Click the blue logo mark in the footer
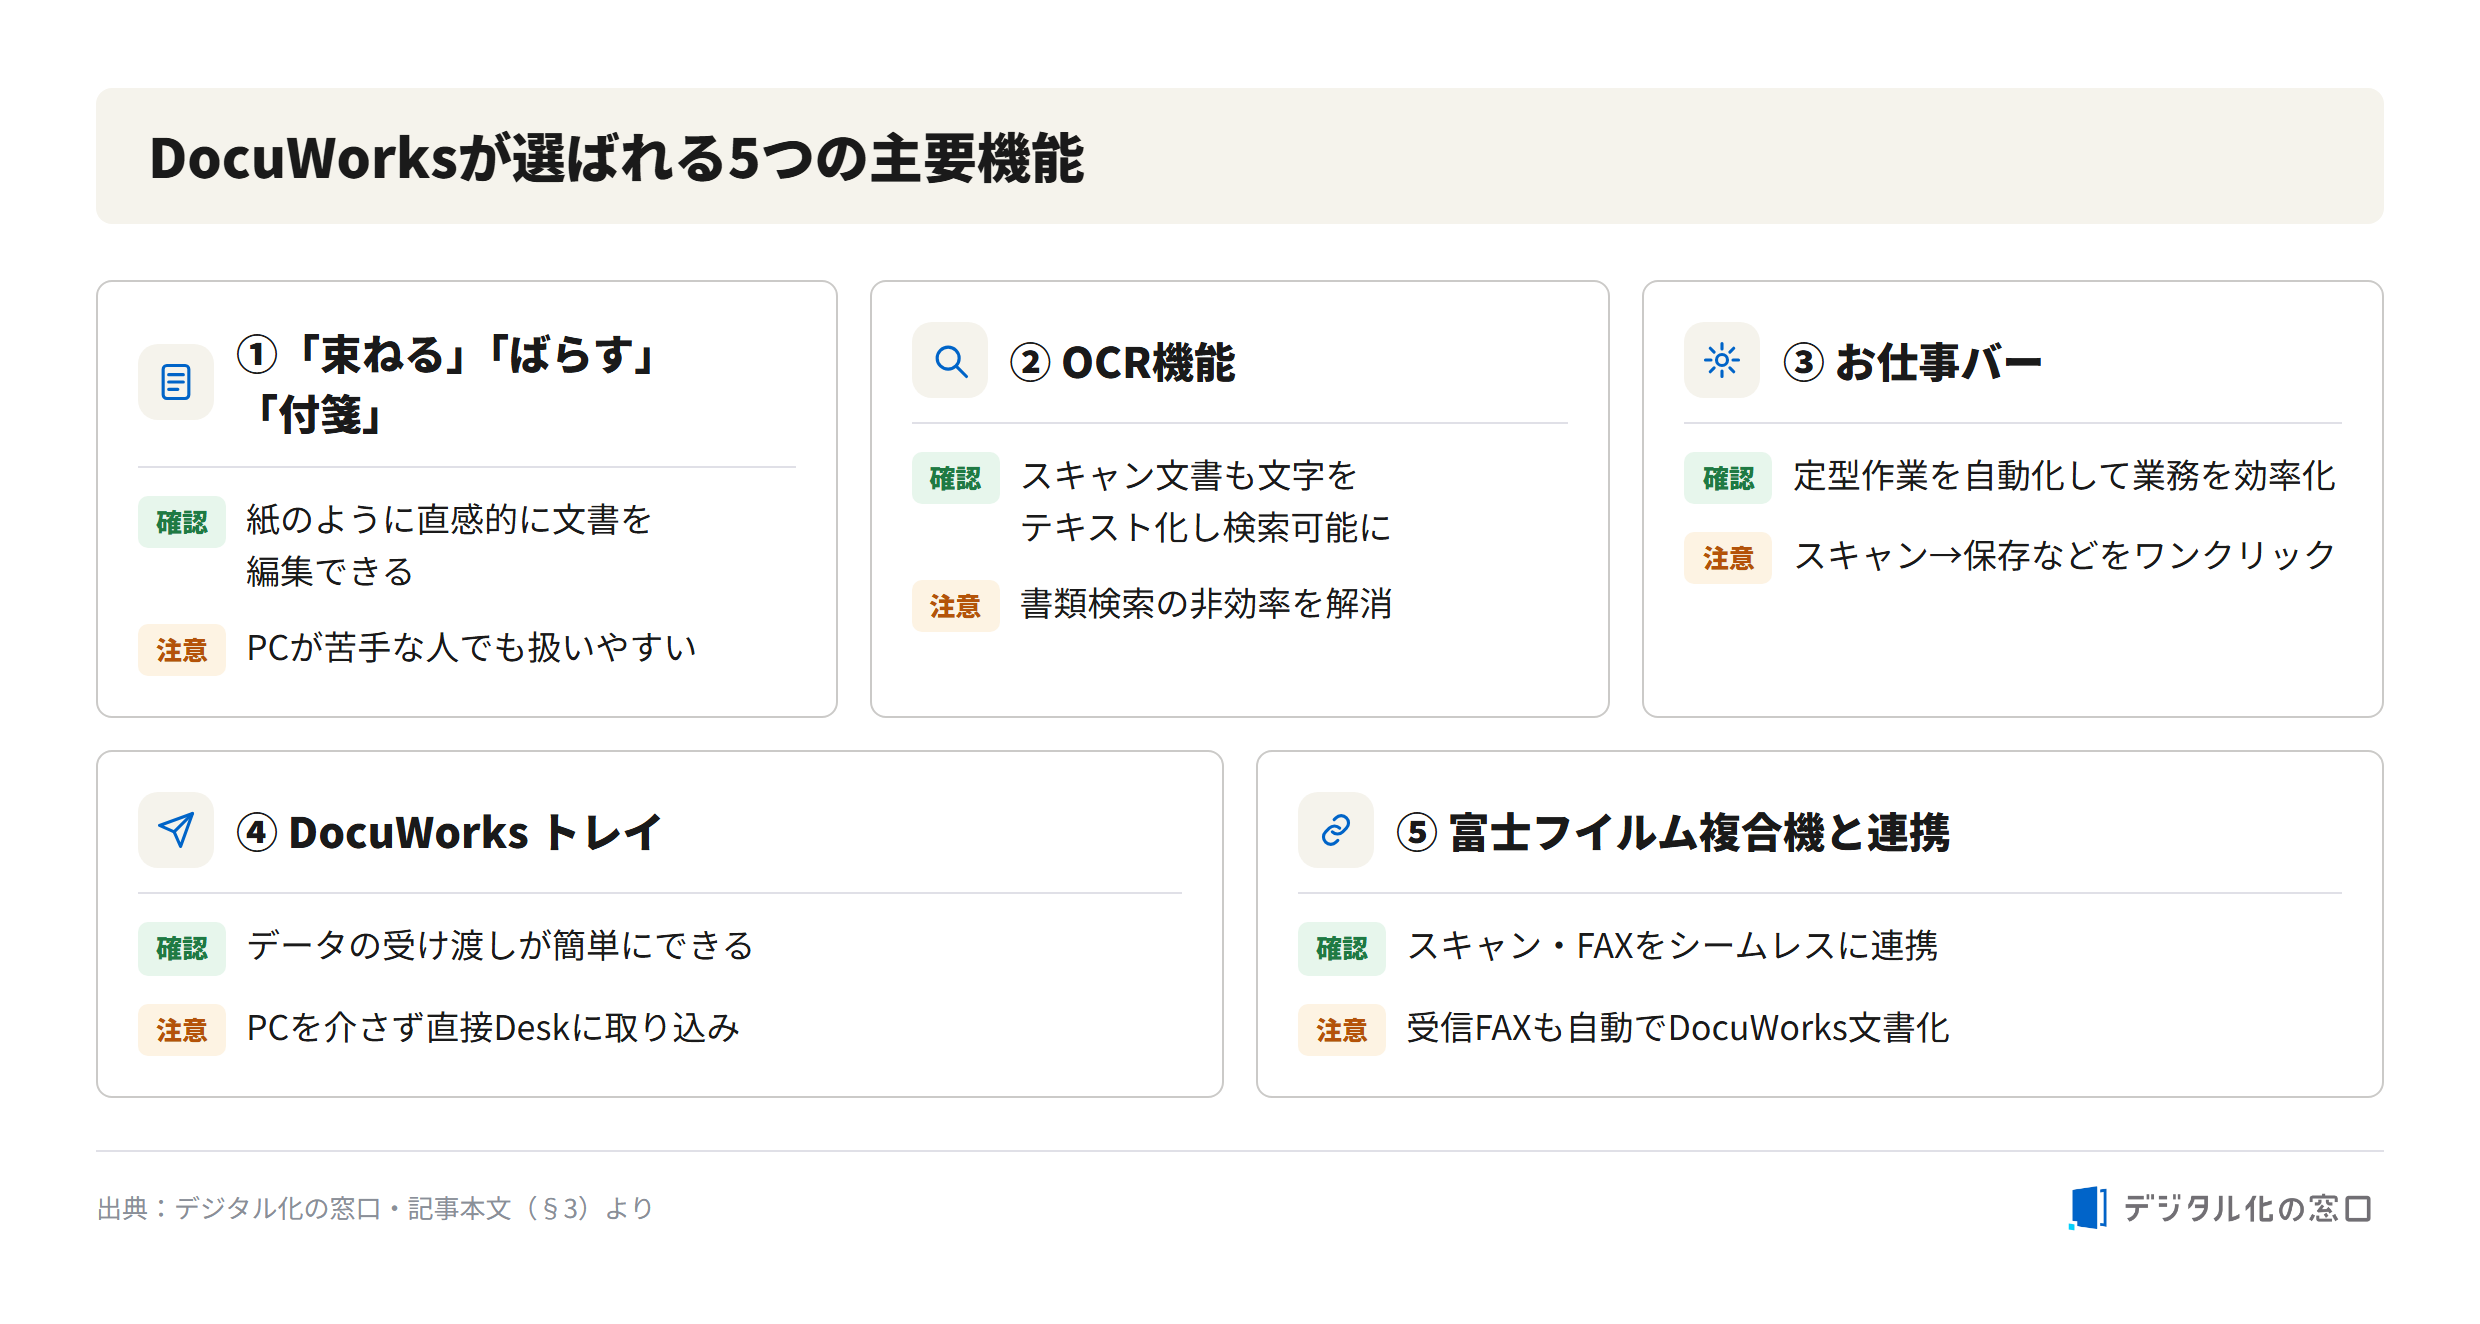Screen dimensions: 2480x1324 2088,1208
